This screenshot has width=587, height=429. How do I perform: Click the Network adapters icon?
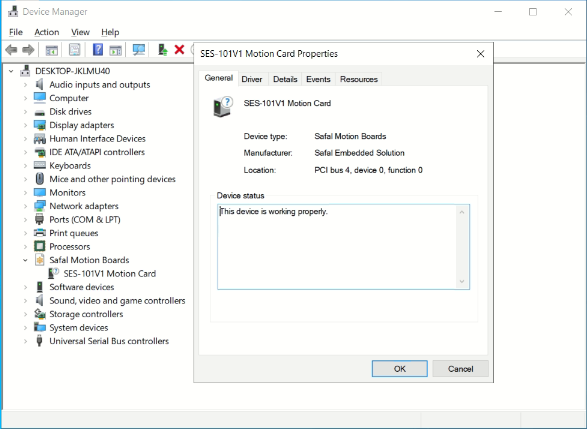40,206
